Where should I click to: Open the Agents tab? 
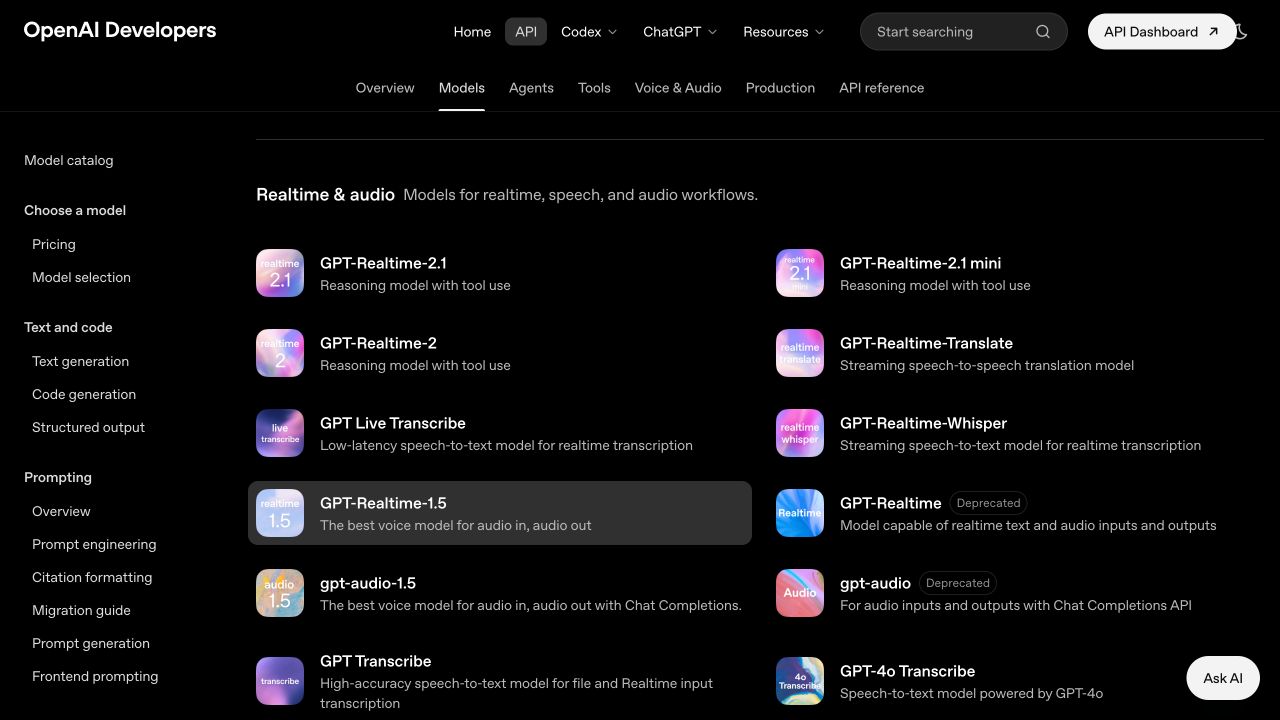click(531, 88)
